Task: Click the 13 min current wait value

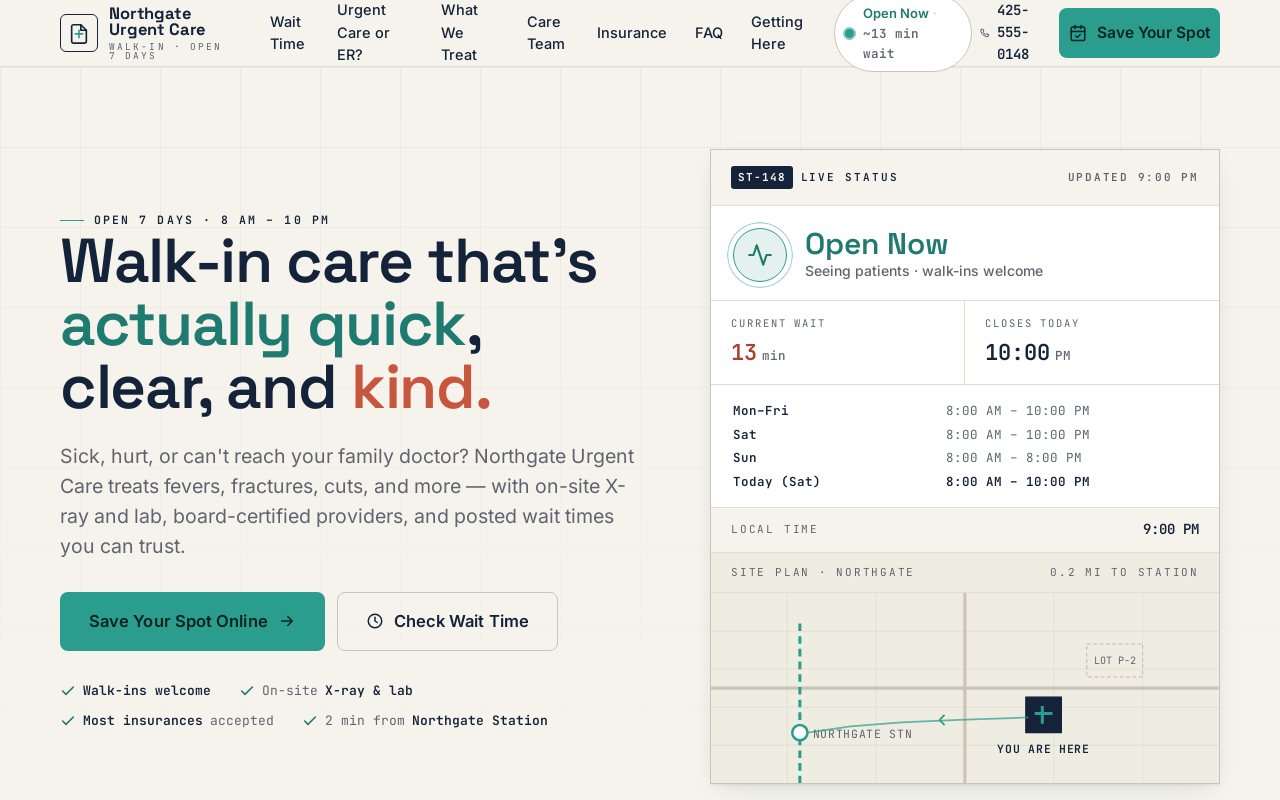Action: pyautogui.click(x=758, y=353)
